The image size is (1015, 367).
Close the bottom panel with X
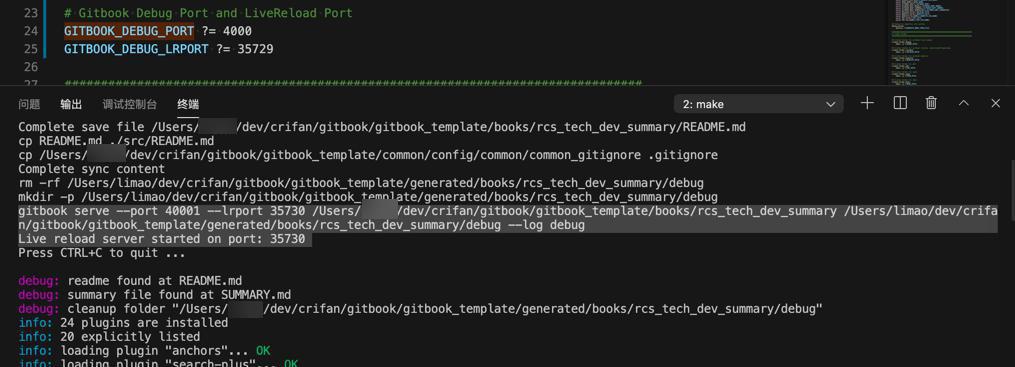pyautogui.click(x=996, y=104)
